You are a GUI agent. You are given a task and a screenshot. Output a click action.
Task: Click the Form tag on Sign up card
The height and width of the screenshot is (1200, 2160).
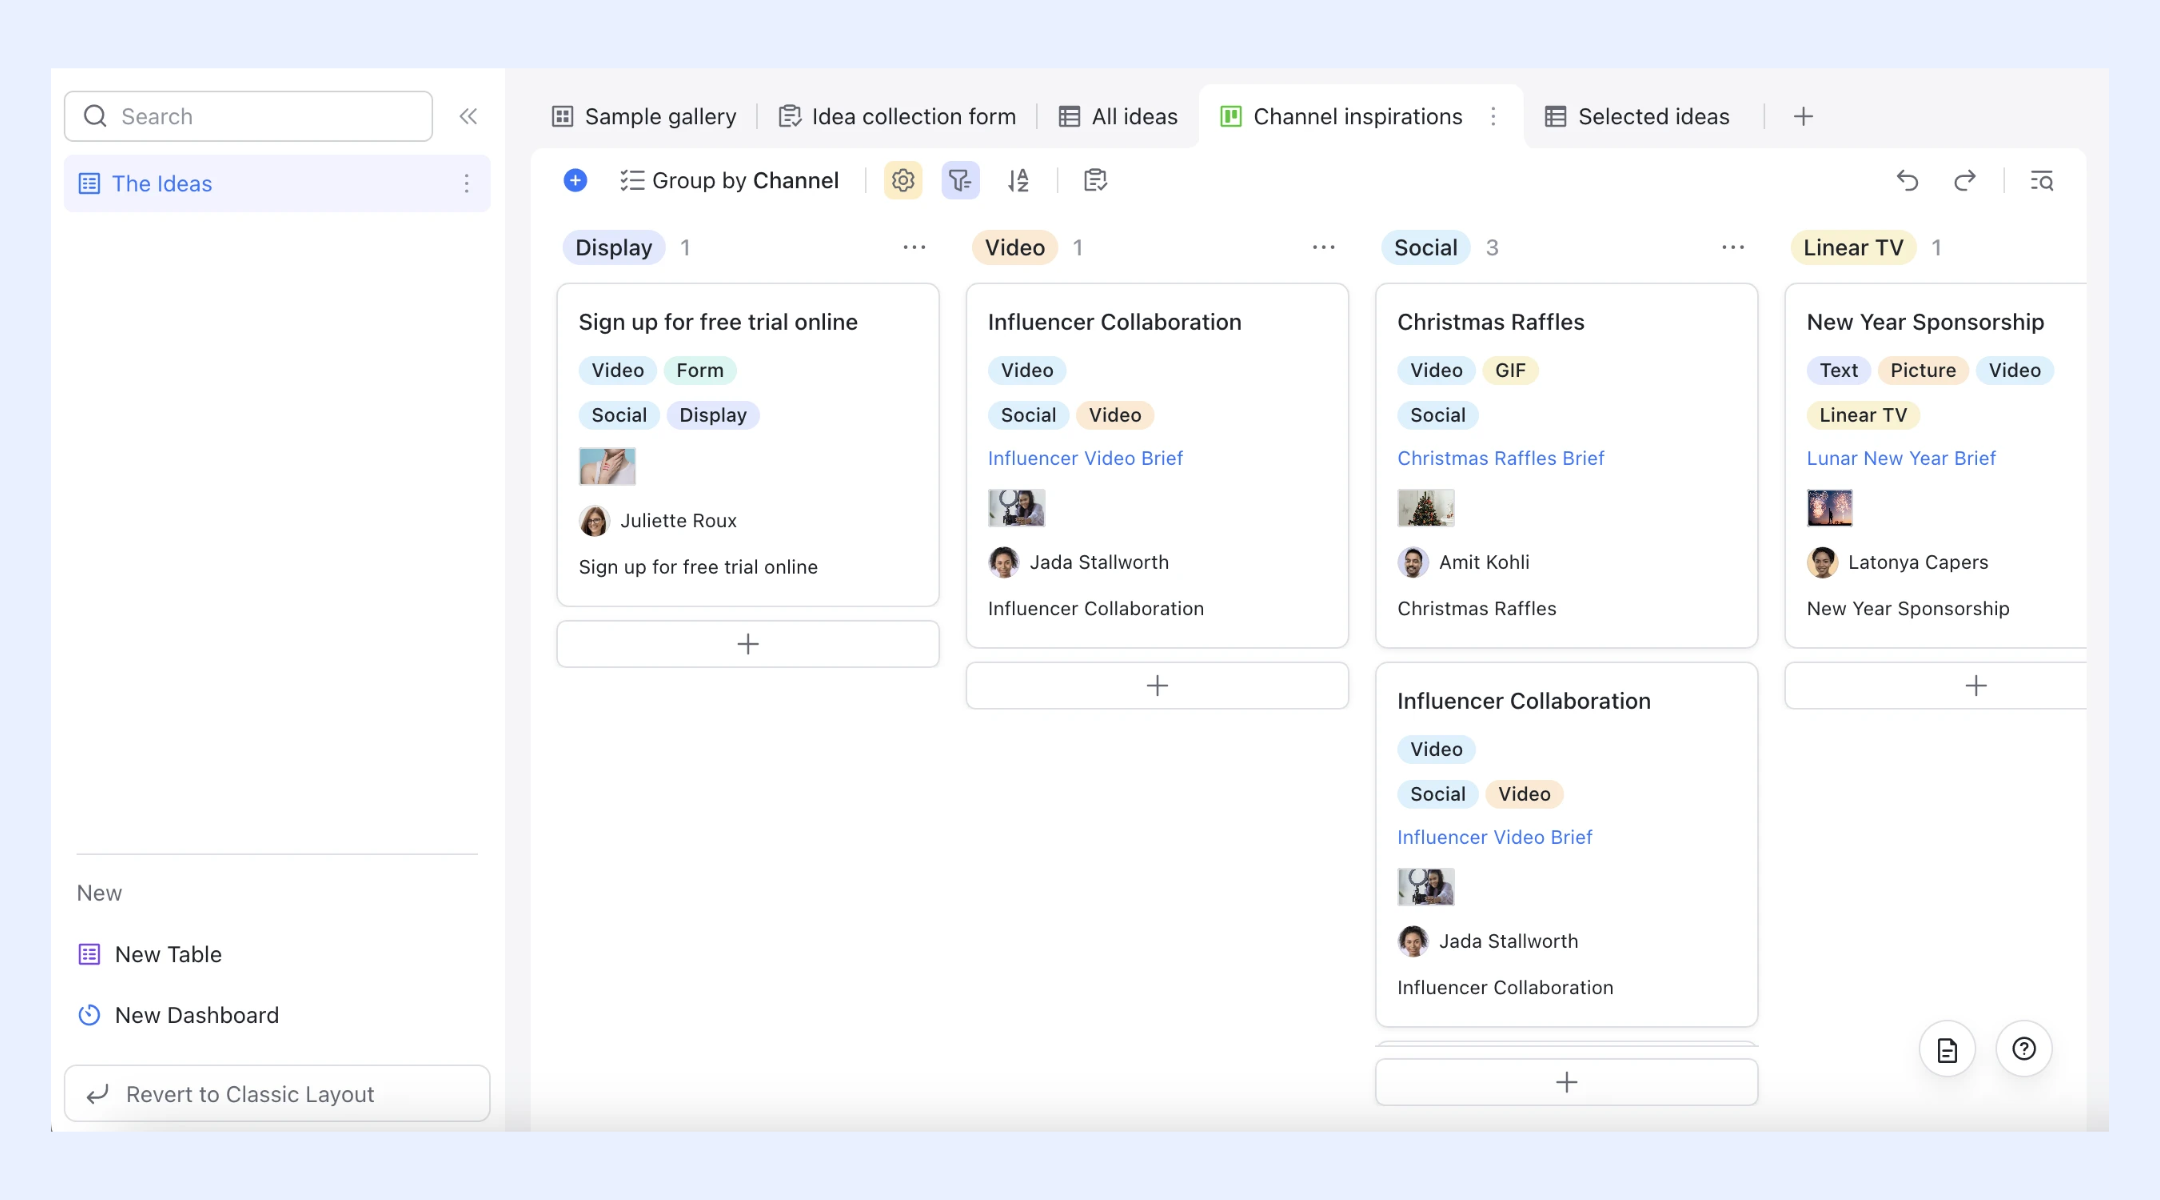coord(700,370)
